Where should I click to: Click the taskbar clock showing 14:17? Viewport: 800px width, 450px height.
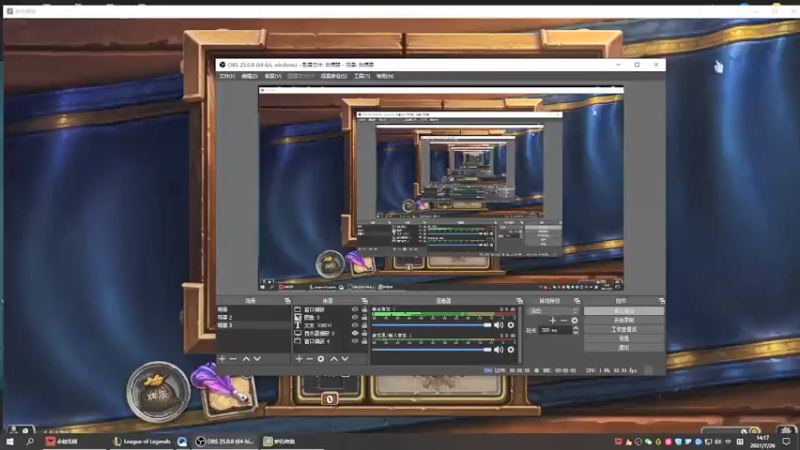(x=762, y=441)
